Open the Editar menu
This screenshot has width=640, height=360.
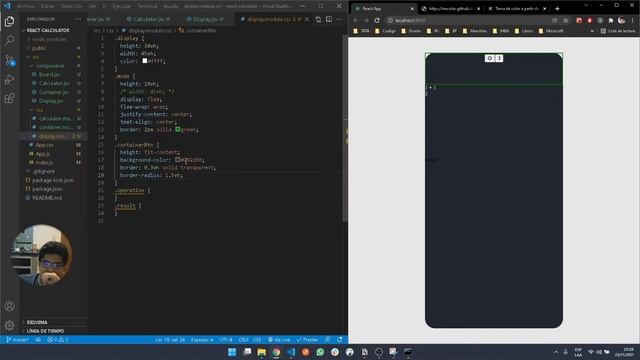[48, 6]
